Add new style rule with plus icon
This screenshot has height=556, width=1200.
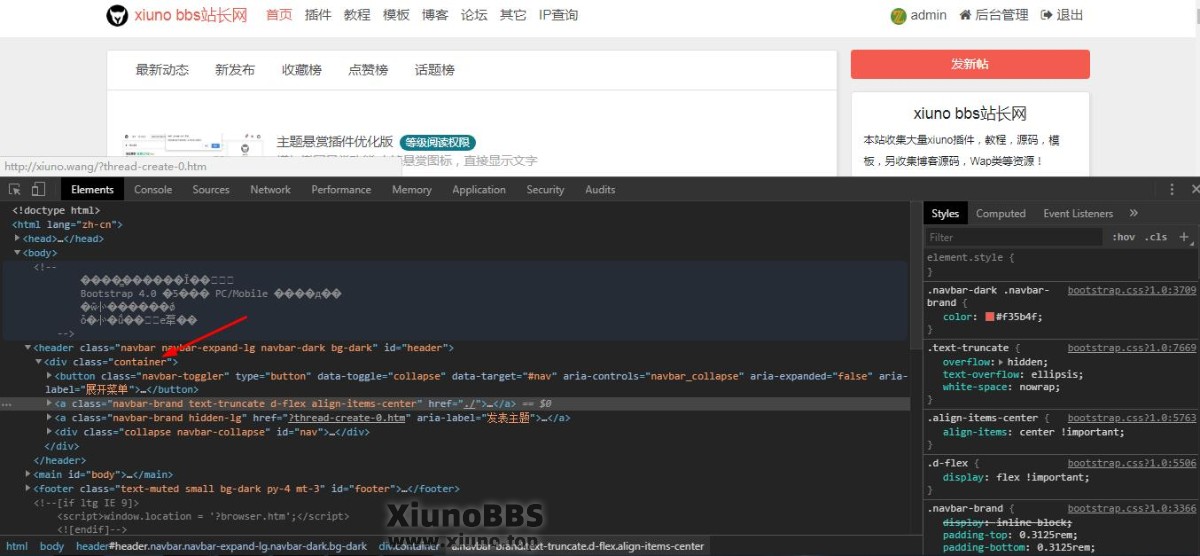[x=1184, y=237]
